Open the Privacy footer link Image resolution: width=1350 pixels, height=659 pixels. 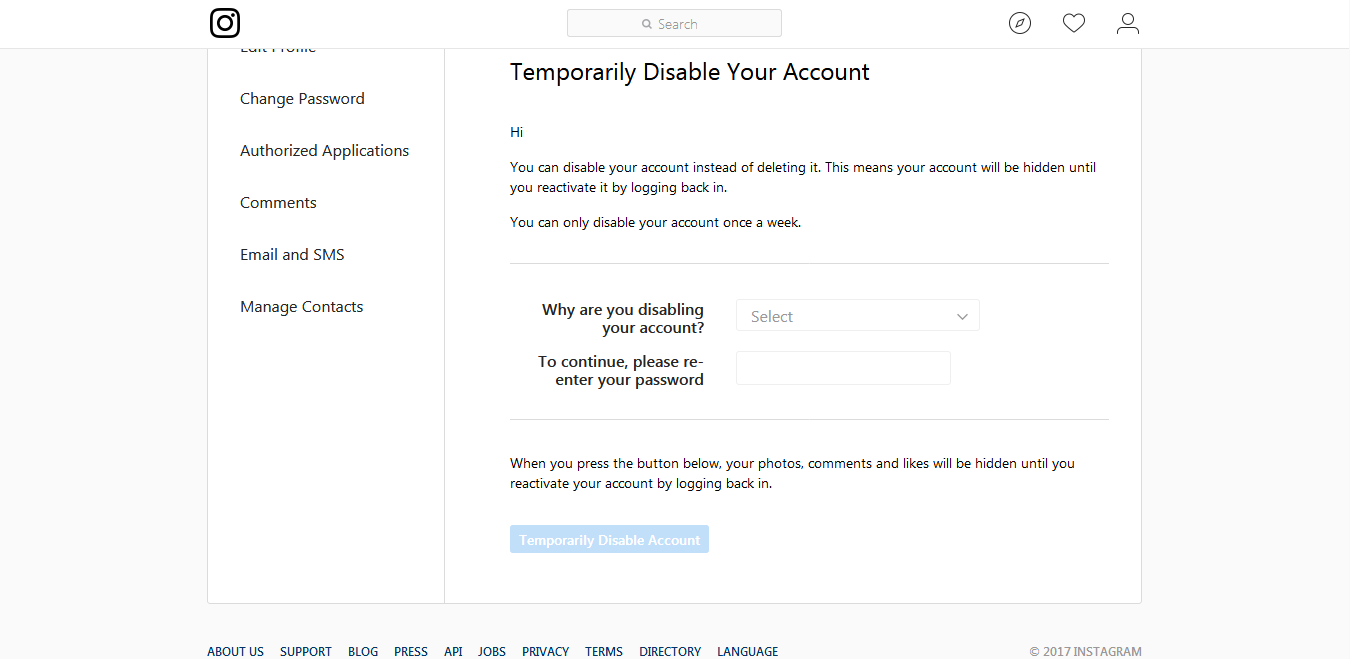pyautogui.click(x=545, y=651)
